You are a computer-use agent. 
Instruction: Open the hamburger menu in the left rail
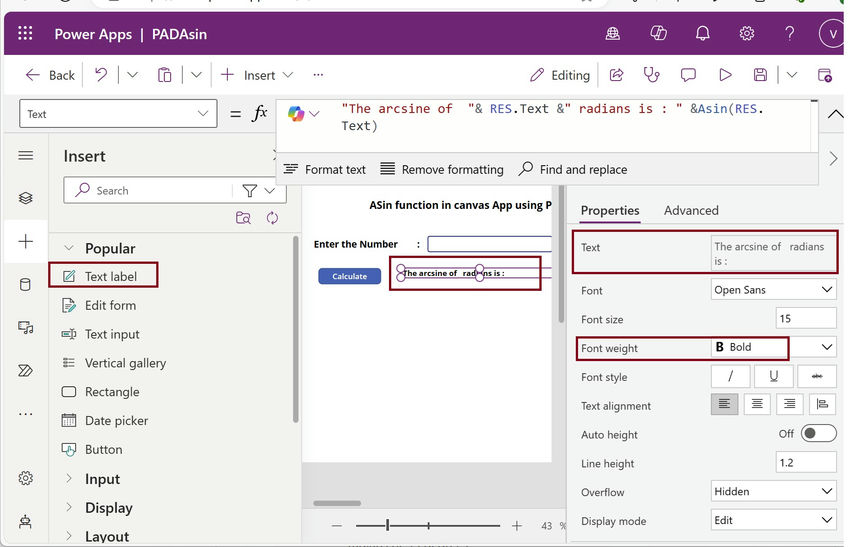[25, 156]
